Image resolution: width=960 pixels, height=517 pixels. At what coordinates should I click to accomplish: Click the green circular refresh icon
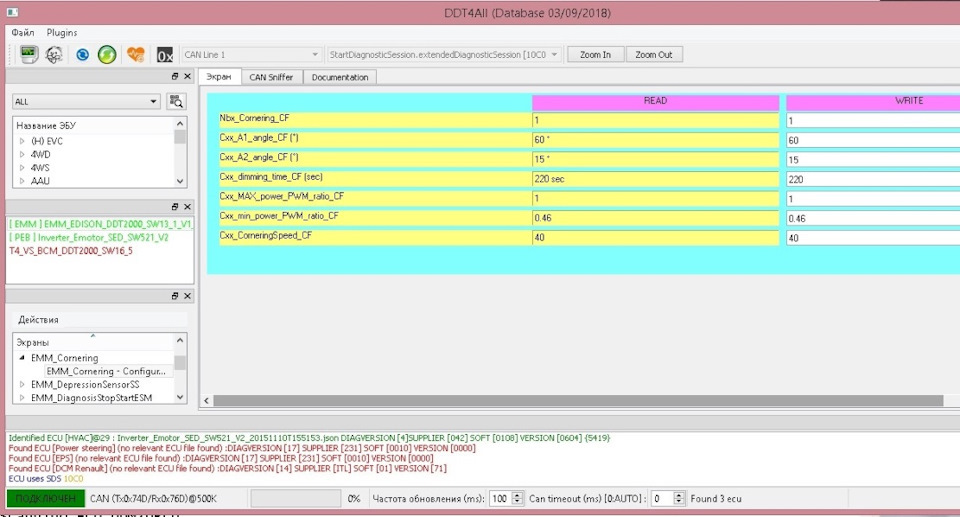107,55
